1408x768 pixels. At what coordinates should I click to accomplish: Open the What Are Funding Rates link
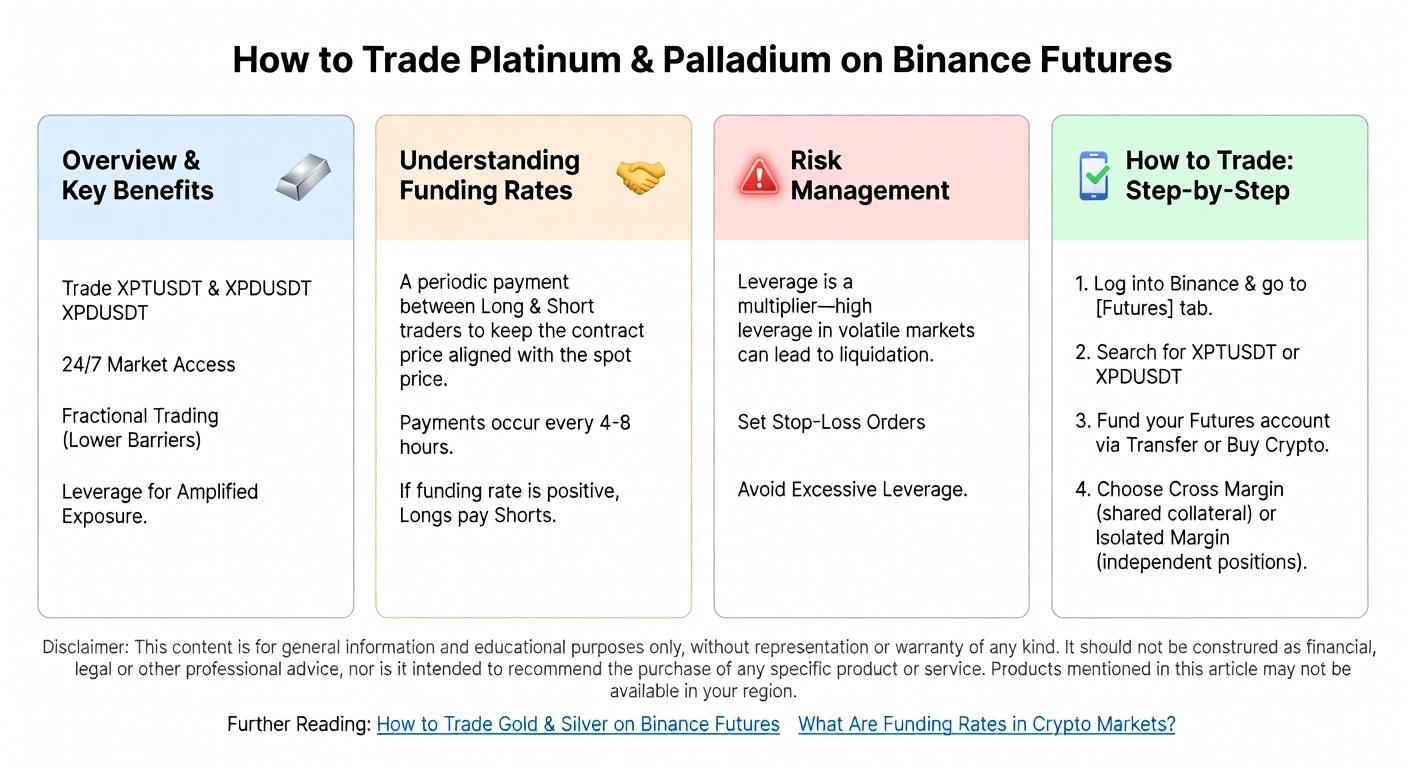(x=986, y=724)
